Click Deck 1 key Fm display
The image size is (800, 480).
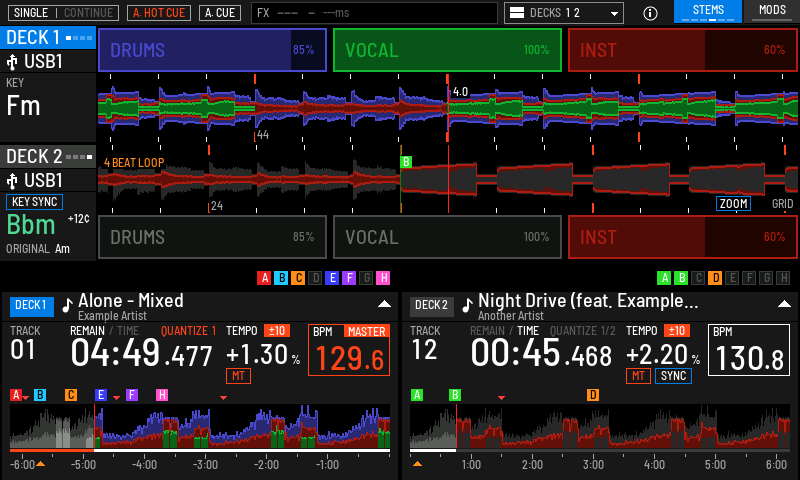[23, 106]
